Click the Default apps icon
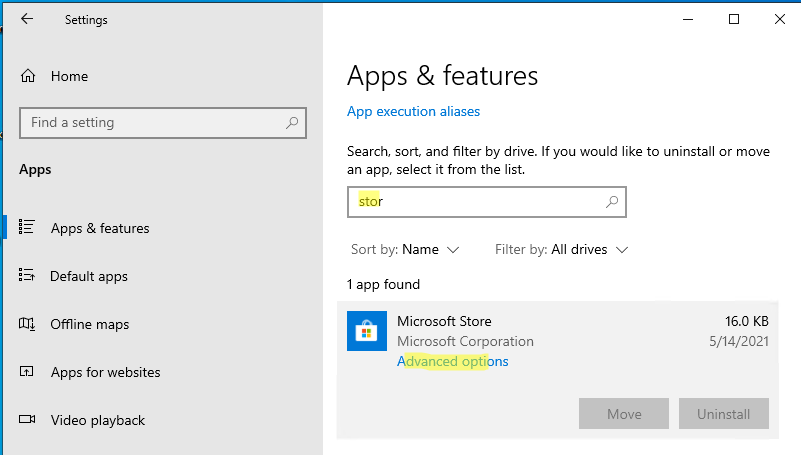Screen dimensions: 801x455 coord(27,275)
